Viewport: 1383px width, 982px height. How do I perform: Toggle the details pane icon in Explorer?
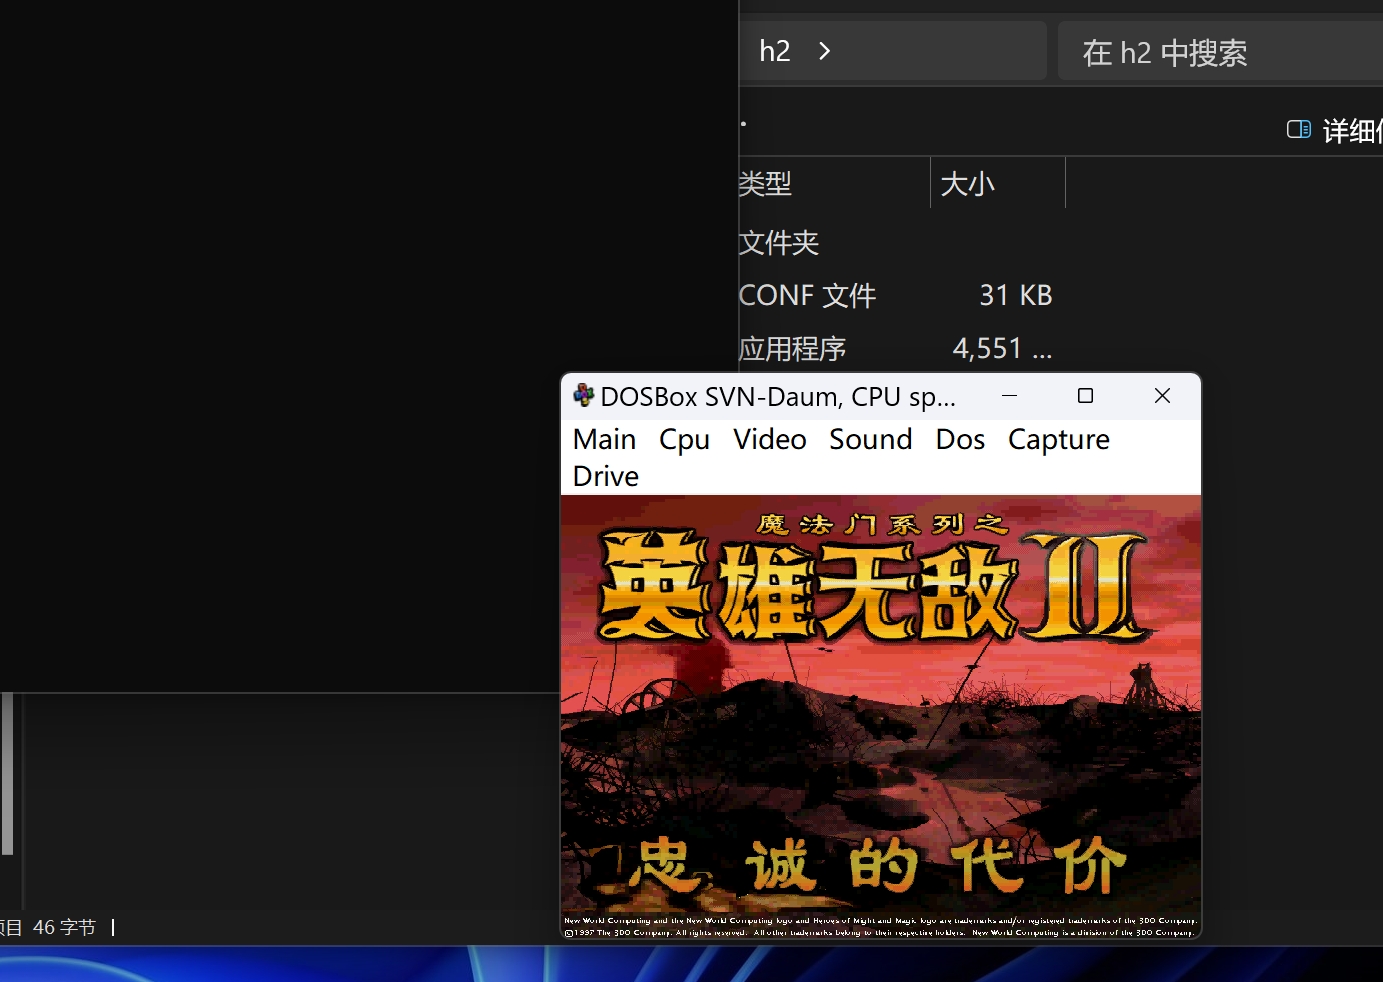pos(1298,129)
